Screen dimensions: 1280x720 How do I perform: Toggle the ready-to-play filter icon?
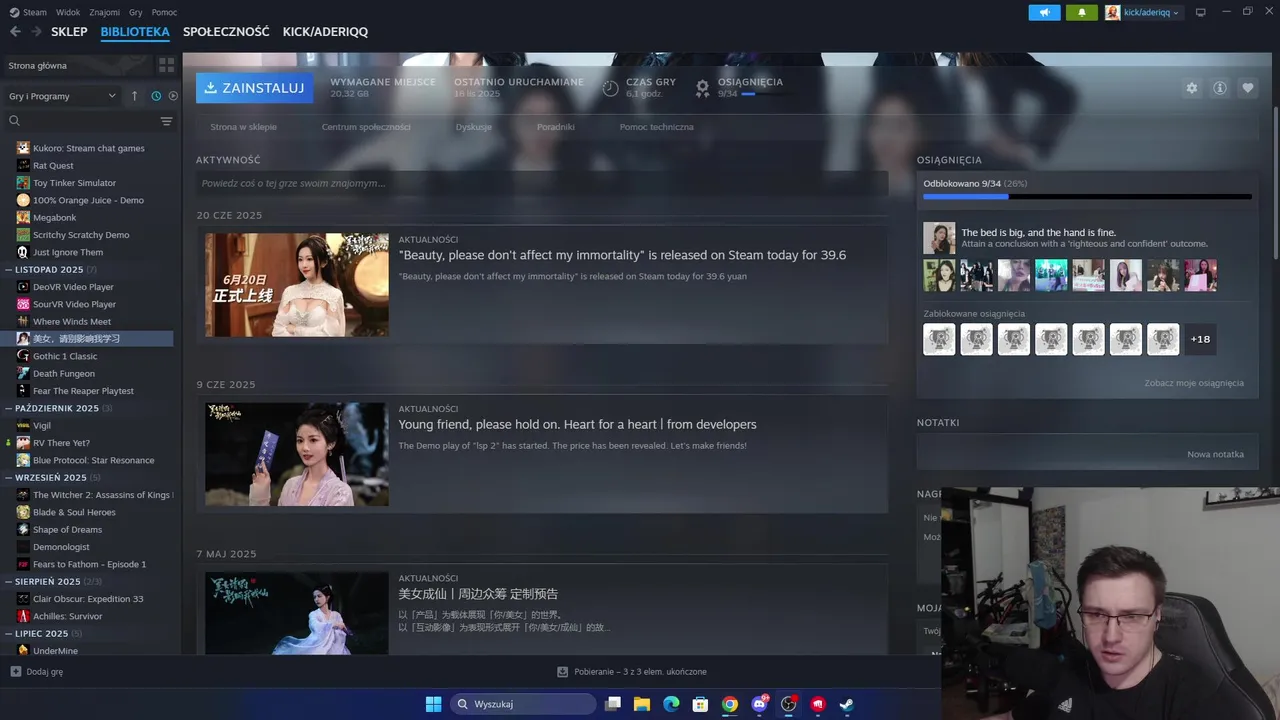(x=173, y=96)
